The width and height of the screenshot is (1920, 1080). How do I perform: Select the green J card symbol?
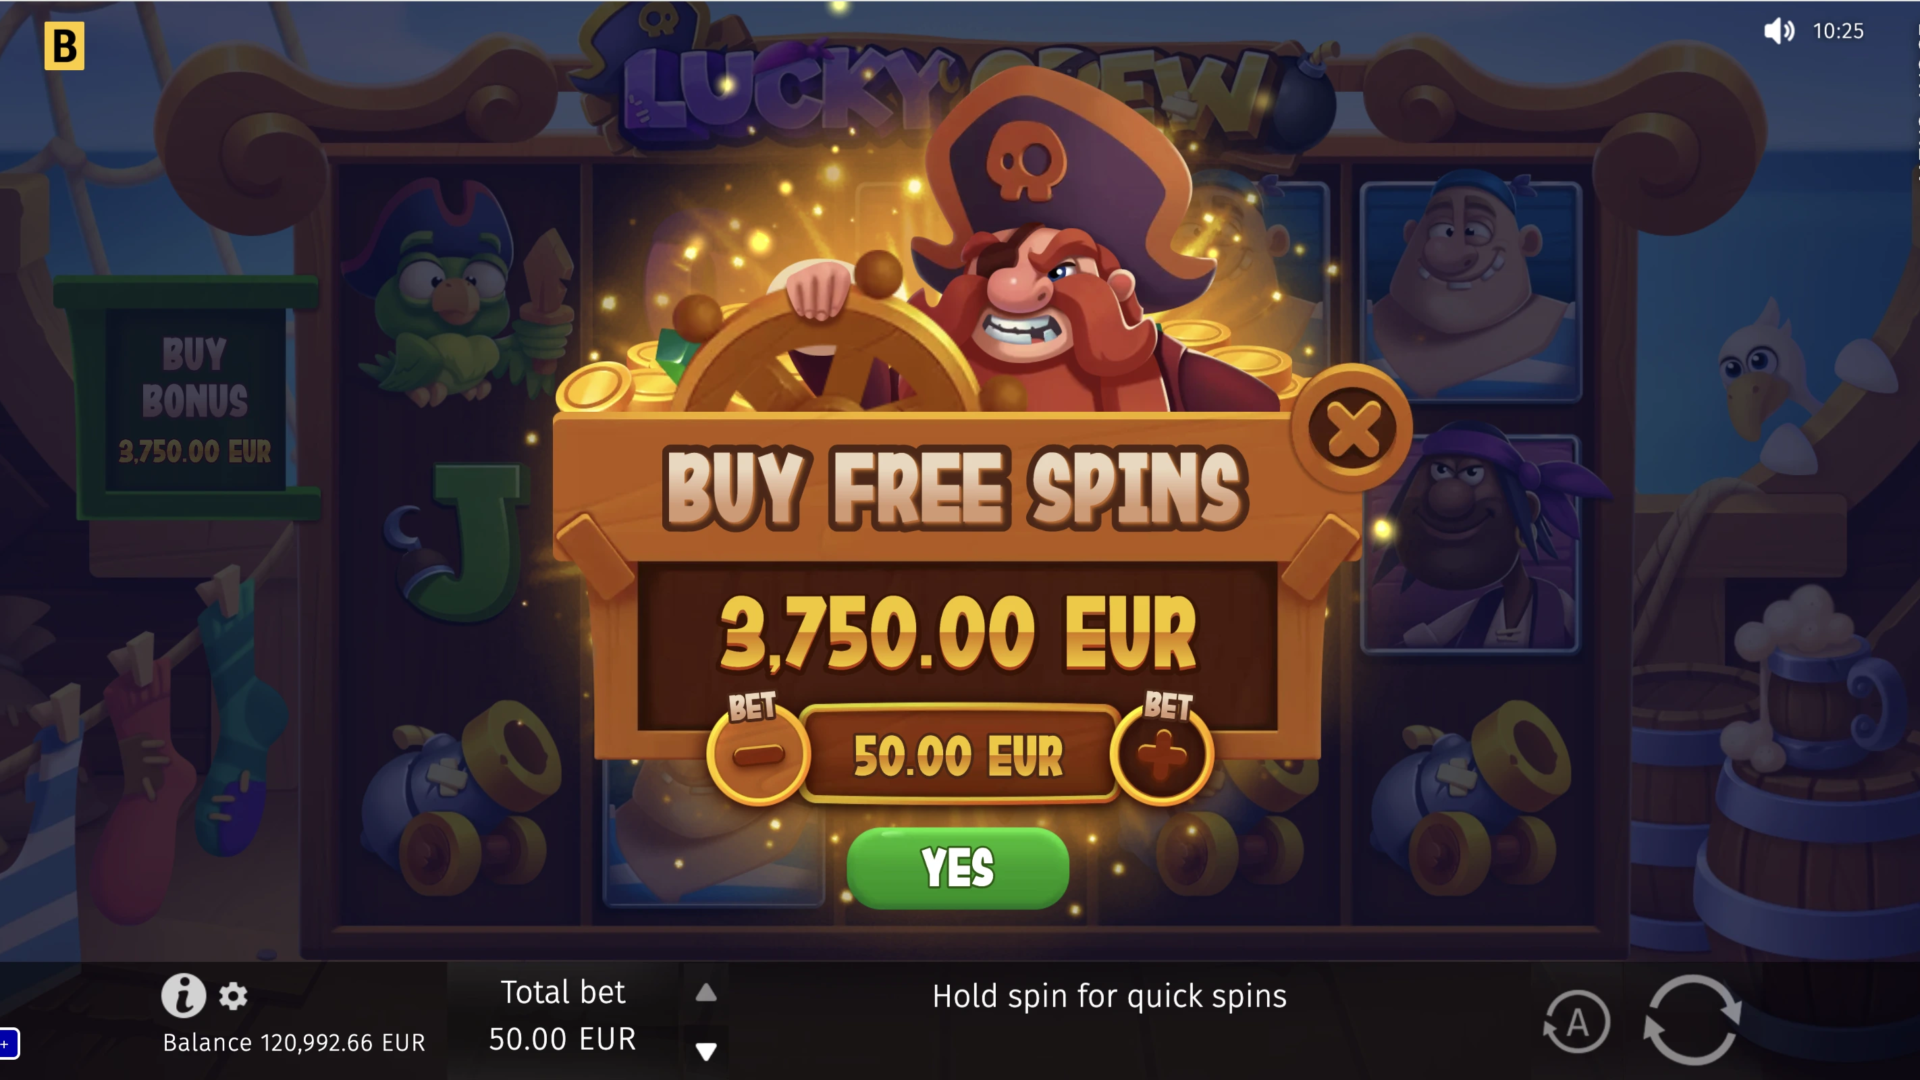coord(462,540)
